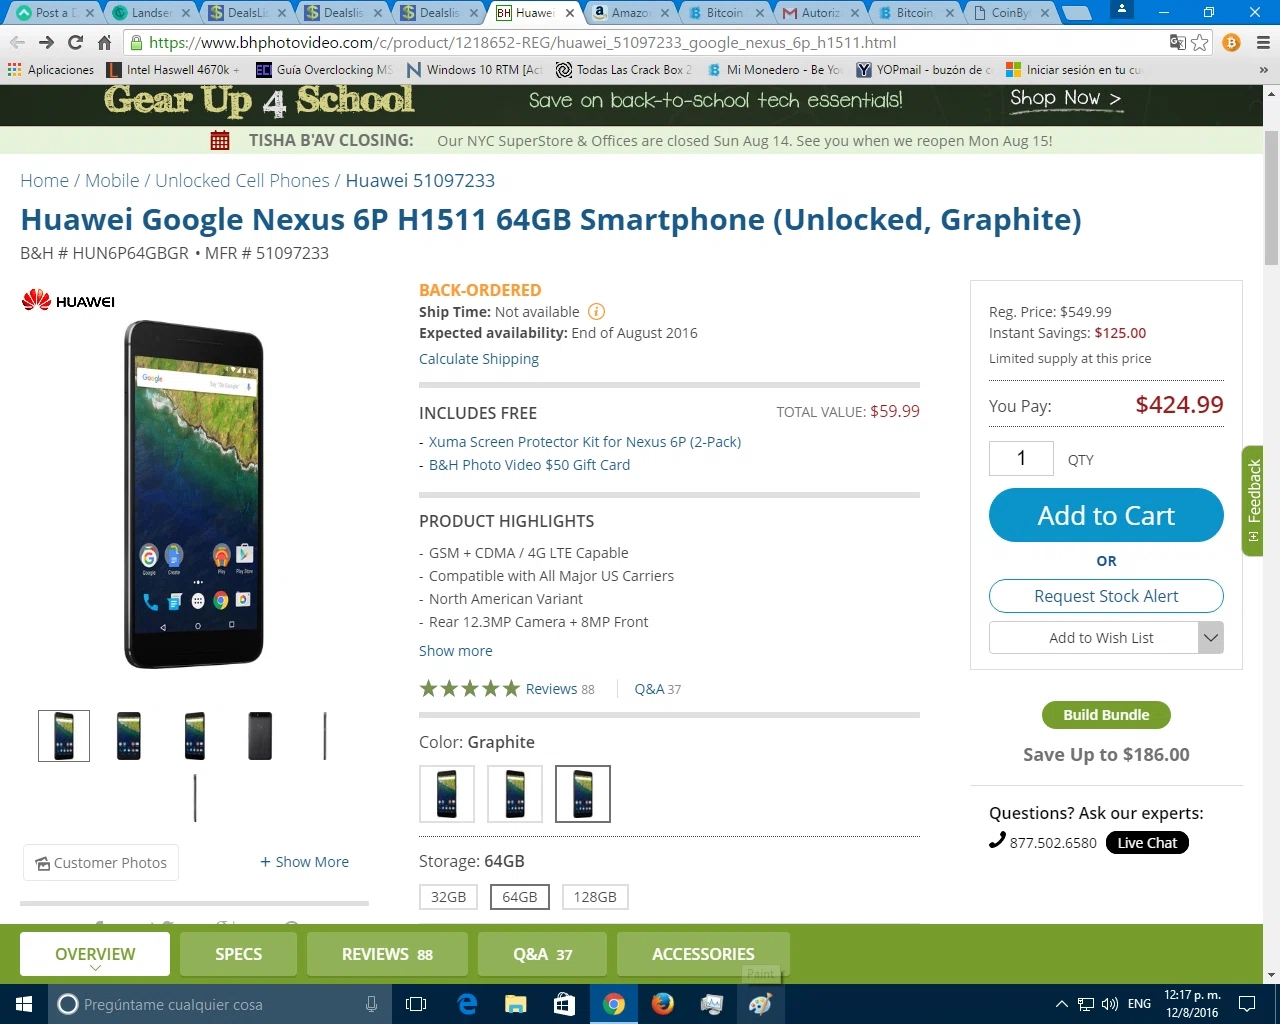1280x1024 pixels.
Task: Switch to REVIEWS 88 tab
Action: (387, 954)
